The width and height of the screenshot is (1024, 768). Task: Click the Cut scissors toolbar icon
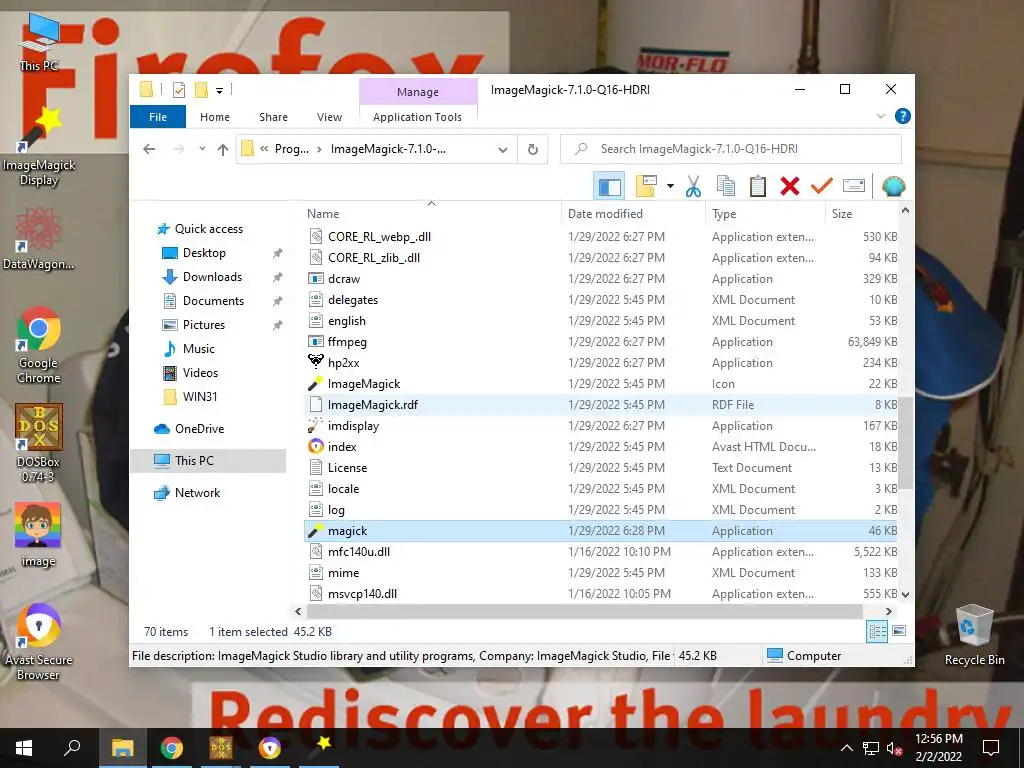[693, 187]
